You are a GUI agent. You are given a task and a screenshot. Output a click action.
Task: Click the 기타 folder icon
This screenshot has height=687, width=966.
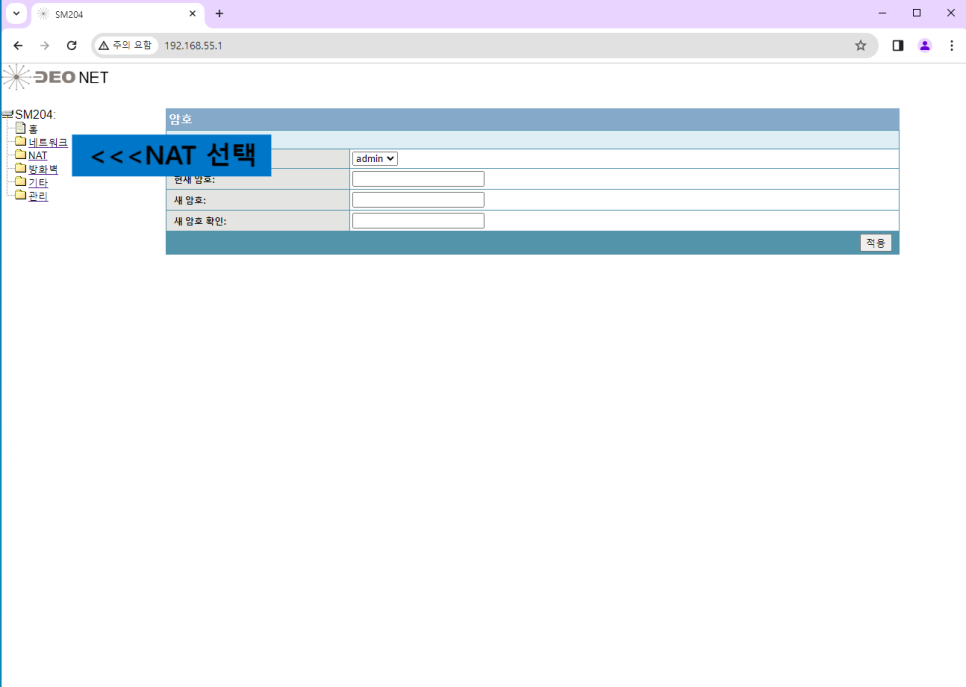tap(20, 182)
